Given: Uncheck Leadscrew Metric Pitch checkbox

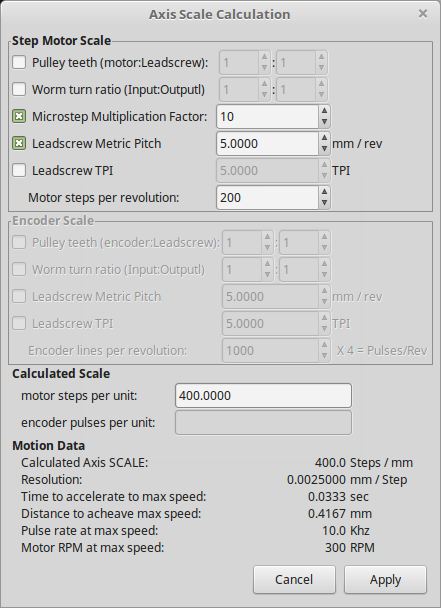Looking at the screenshot, I should coord(19,143).
